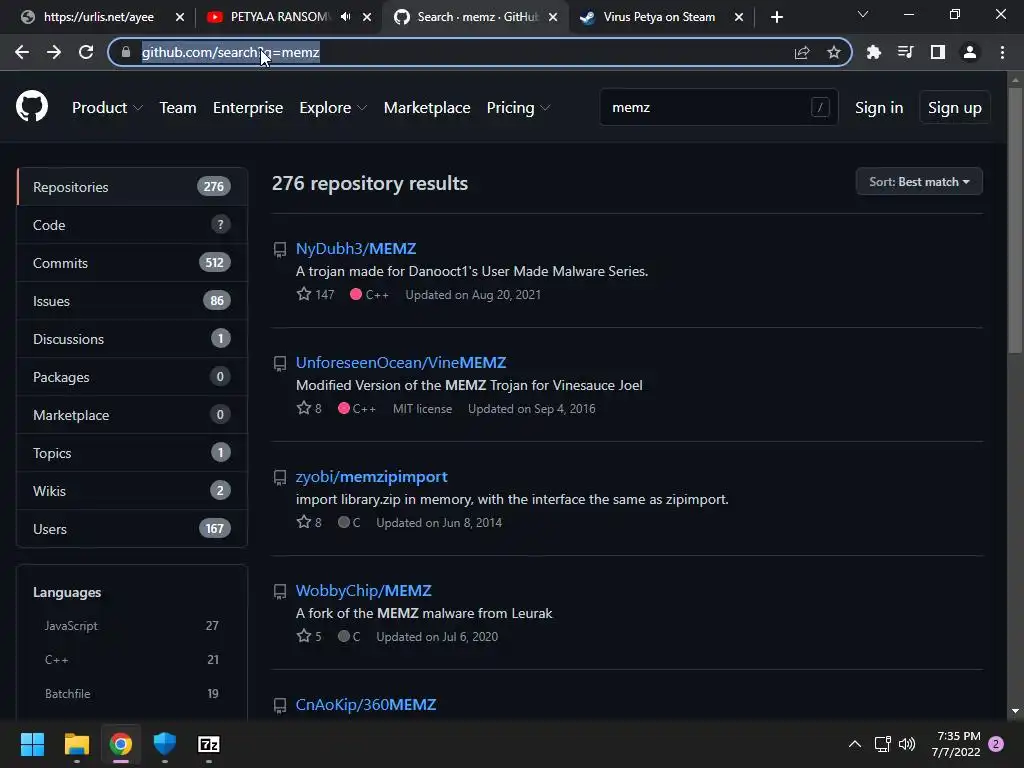The width and height of the screenshot is (1024, 768).
Task: Open the Chrome three-dot menu
Action: pos(1002,52)
